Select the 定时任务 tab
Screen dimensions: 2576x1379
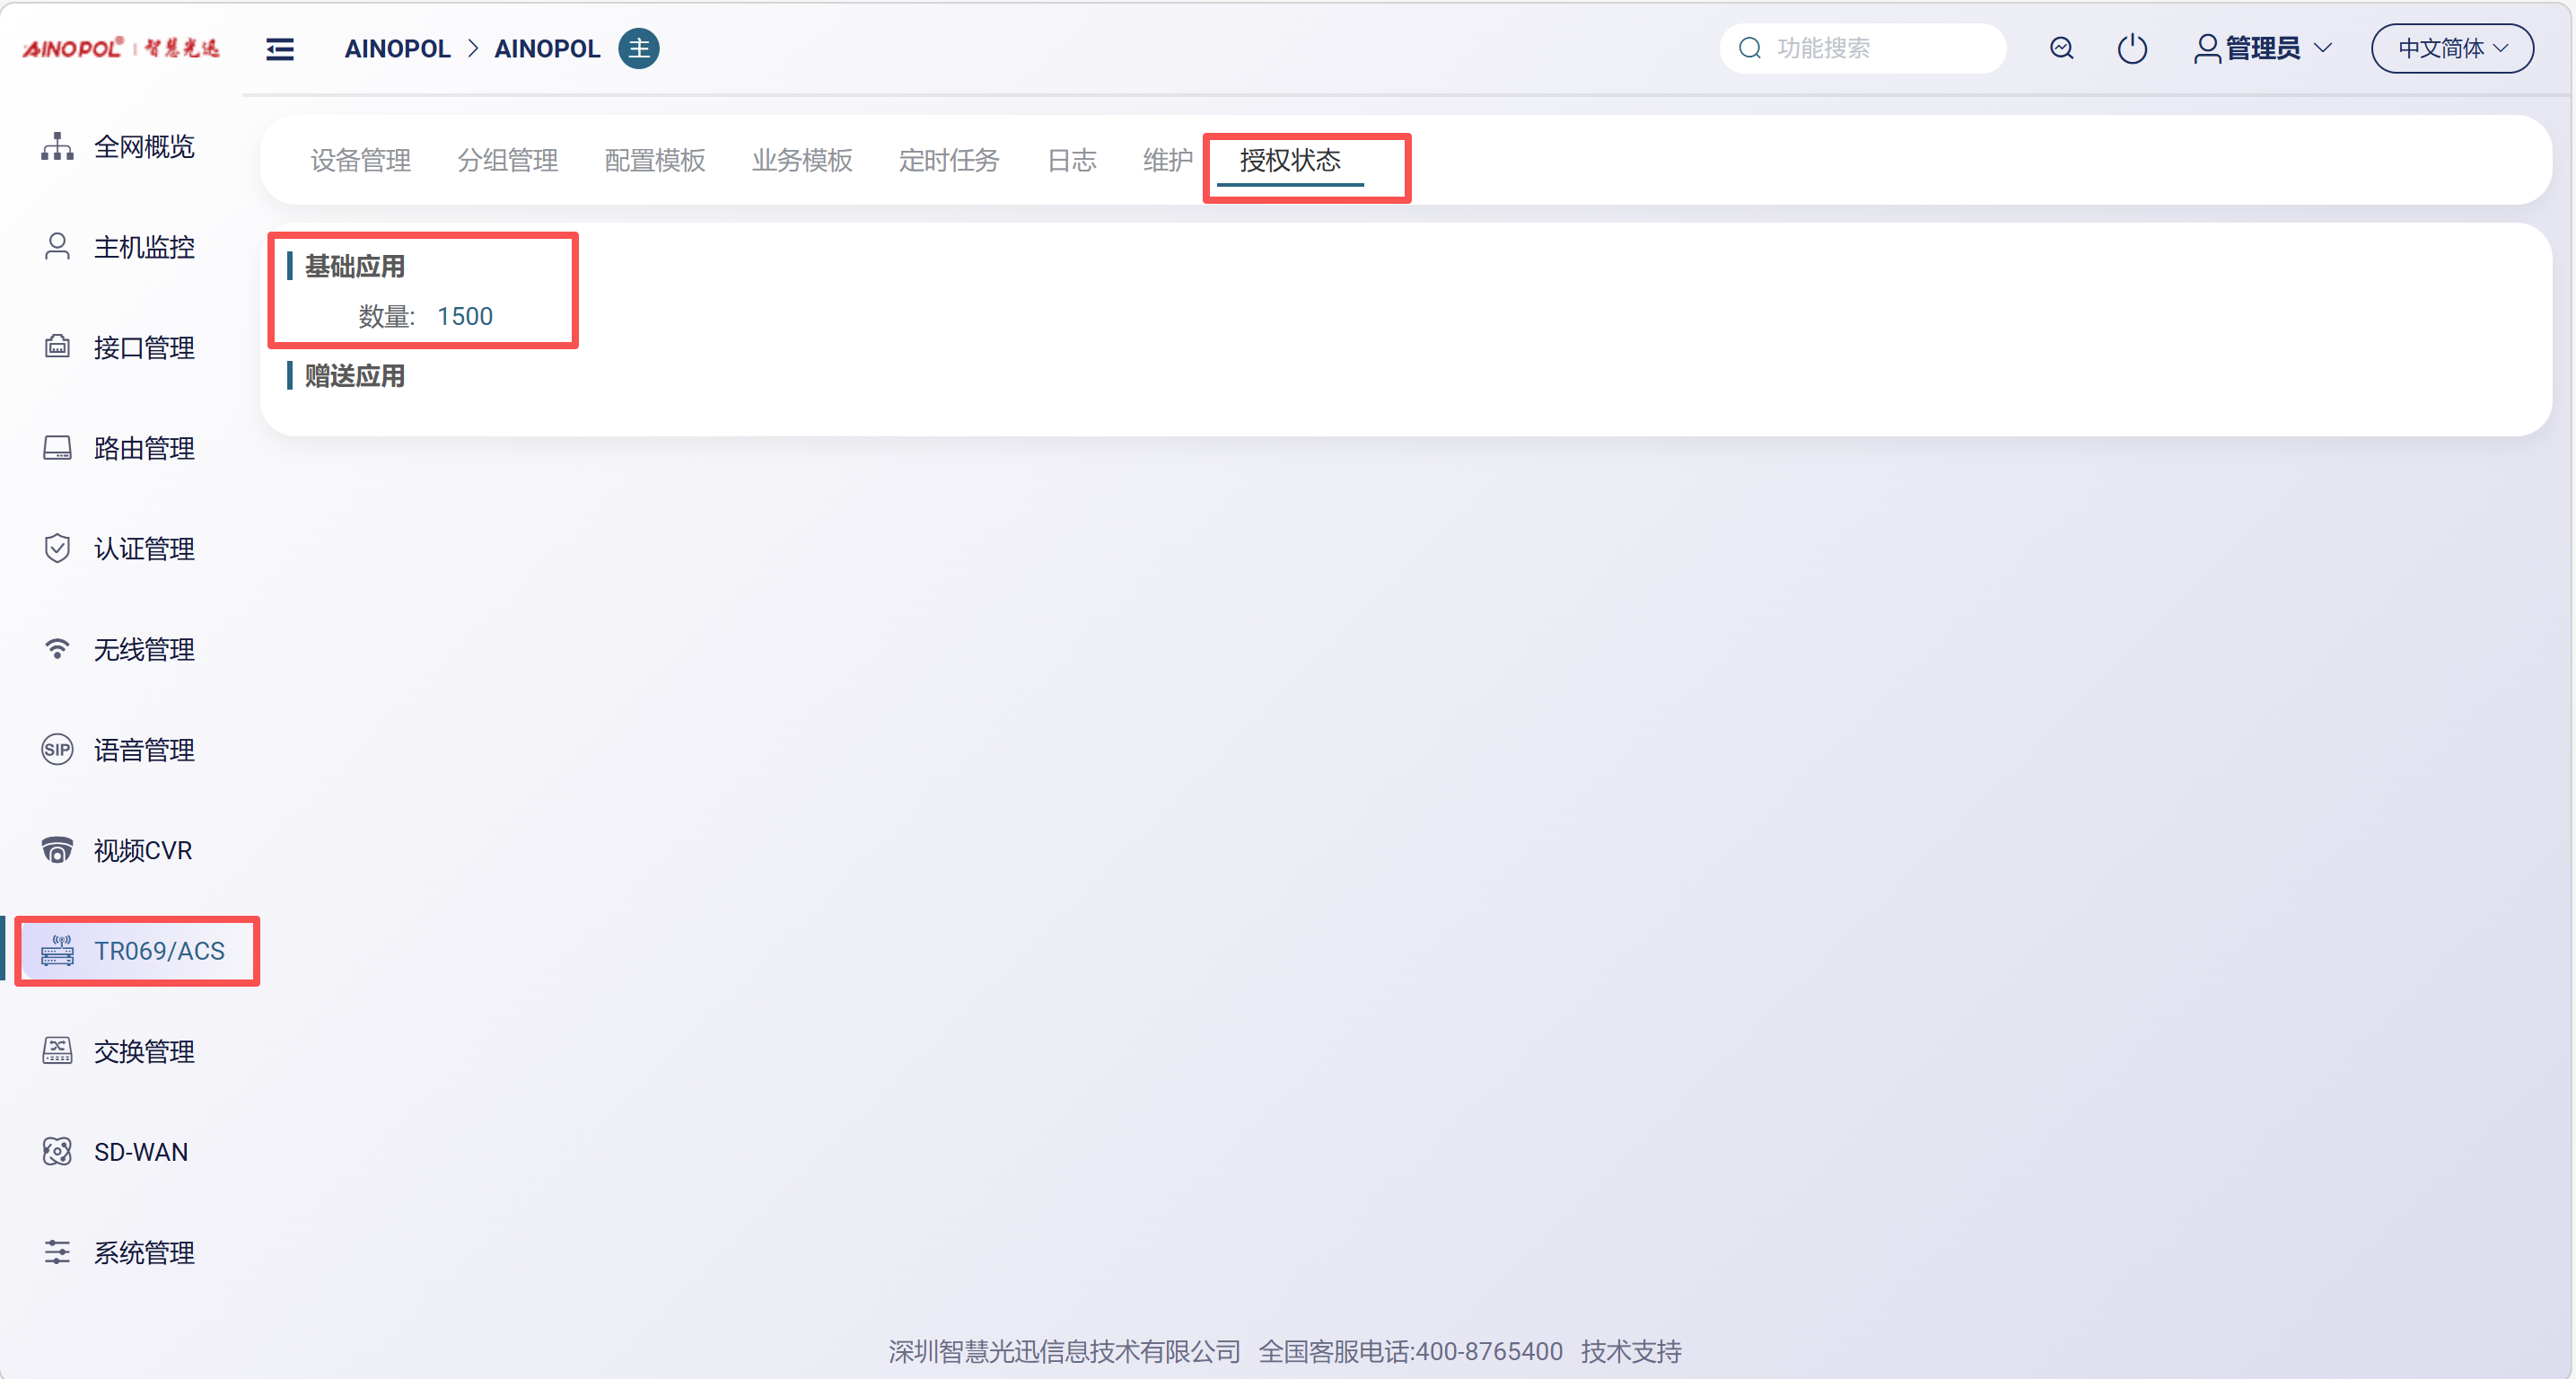point(949,160)
